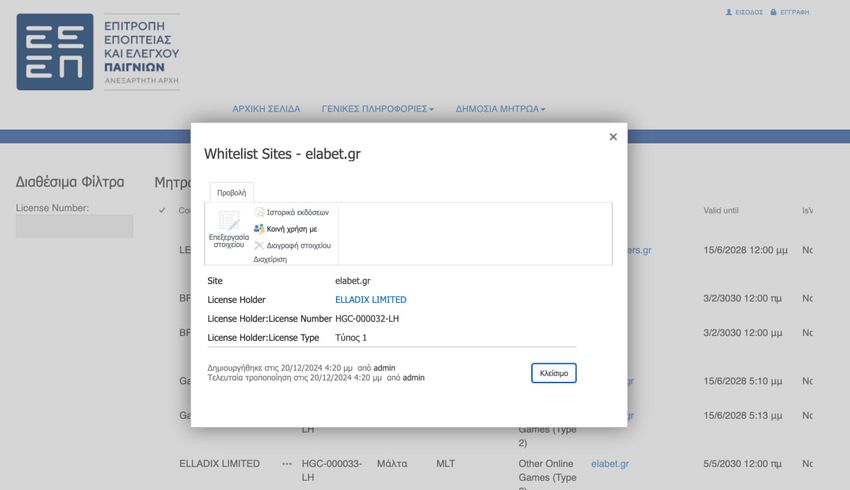This screenshot has width=850, height=490.
Task: Click the ELLADIX LIMITED company name in table
Action: click(220, 463)
